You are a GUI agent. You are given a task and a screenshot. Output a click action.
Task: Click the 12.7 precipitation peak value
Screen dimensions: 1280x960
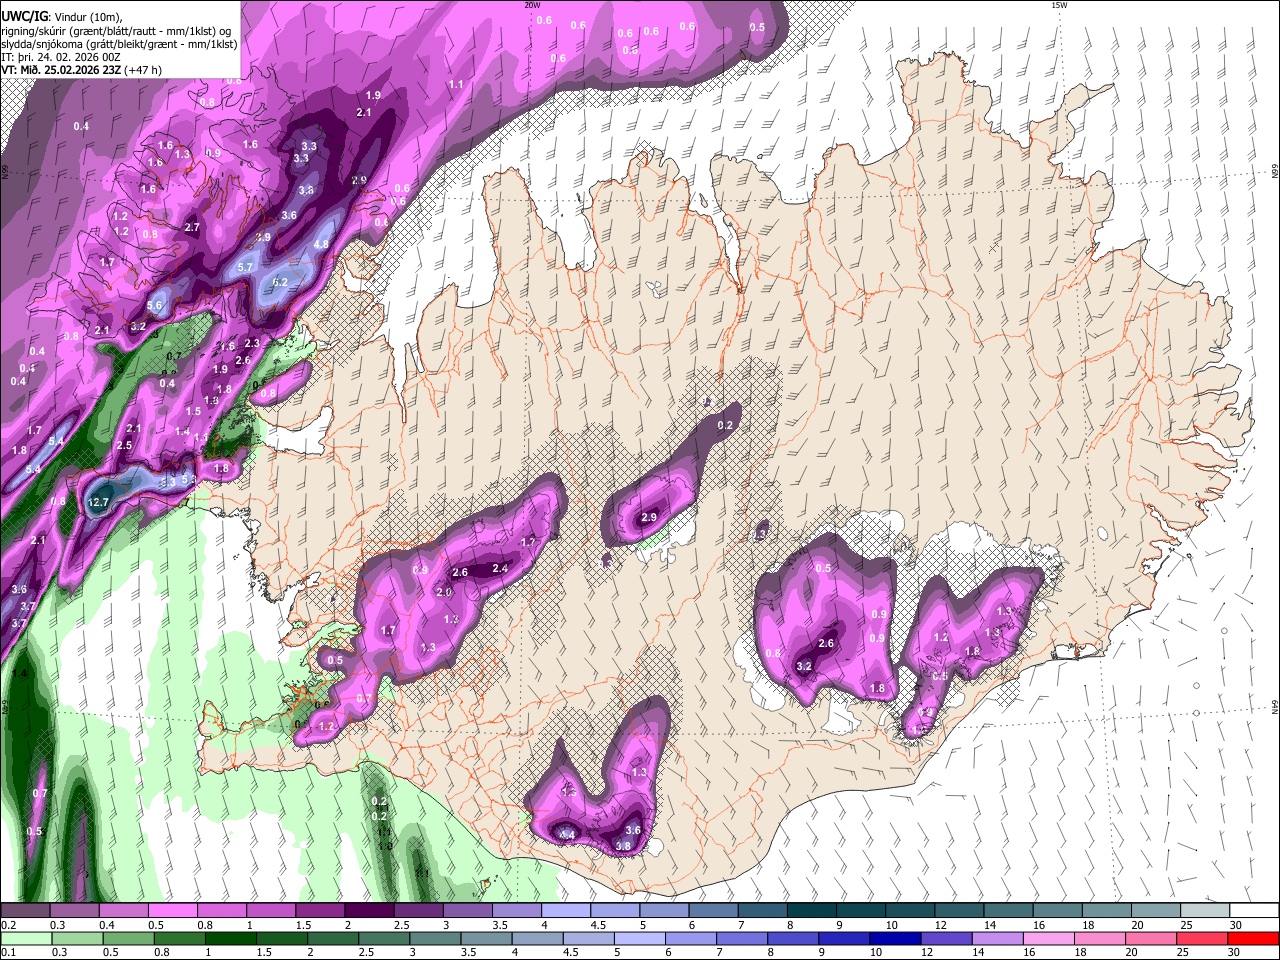[98, 502]
